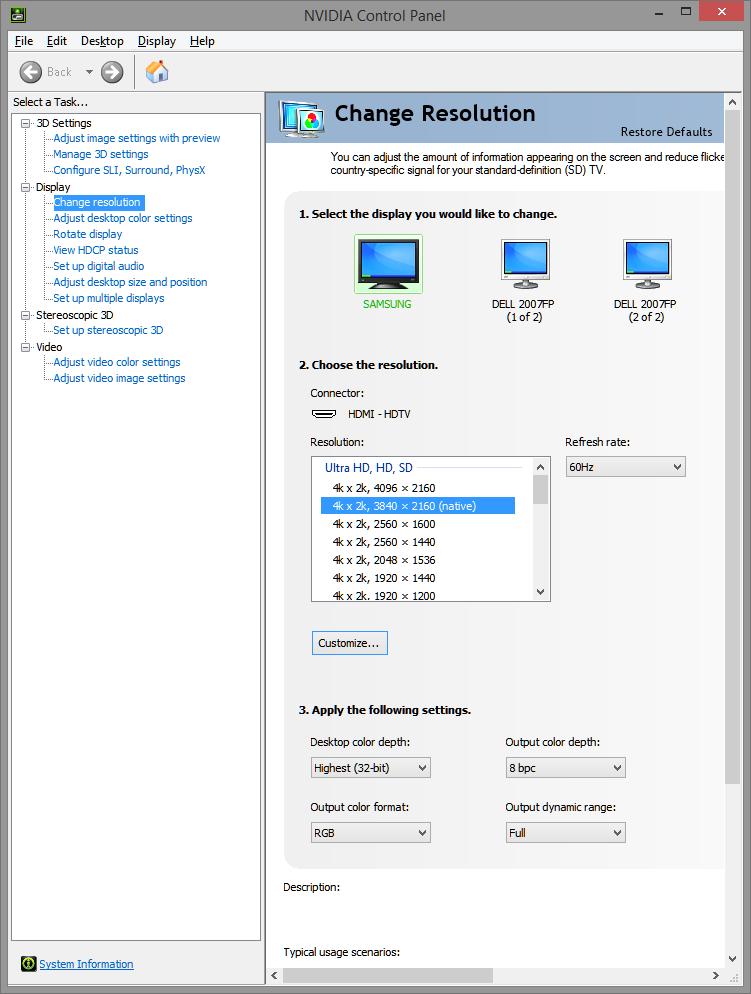Open the Desktop menu
Viewport: 751px width, 994px height.
click(x=102, y=41)
